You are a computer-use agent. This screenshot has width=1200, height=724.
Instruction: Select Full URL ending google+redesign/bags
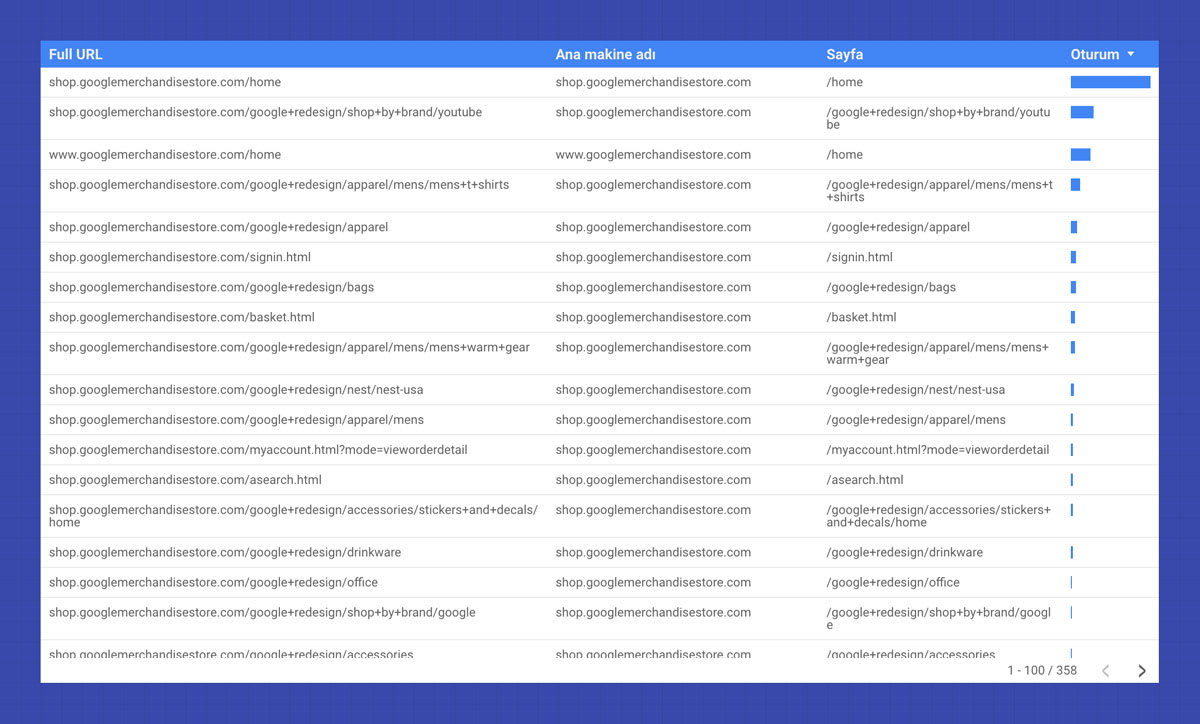coord(211,287)
